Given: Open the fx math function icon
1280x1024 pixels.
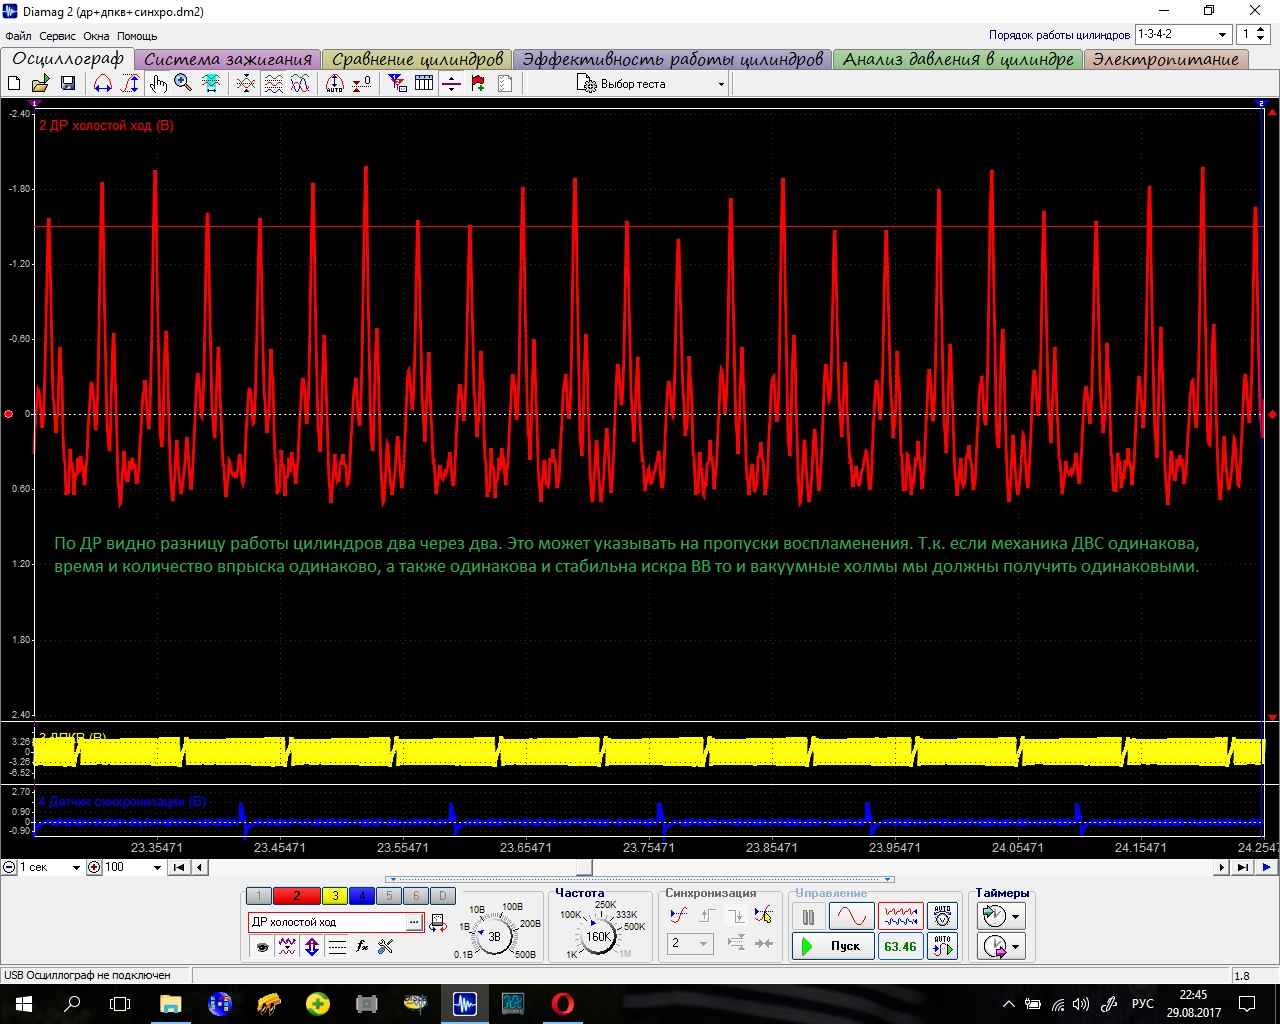Looking at the screenshot, I should [362, 946].
